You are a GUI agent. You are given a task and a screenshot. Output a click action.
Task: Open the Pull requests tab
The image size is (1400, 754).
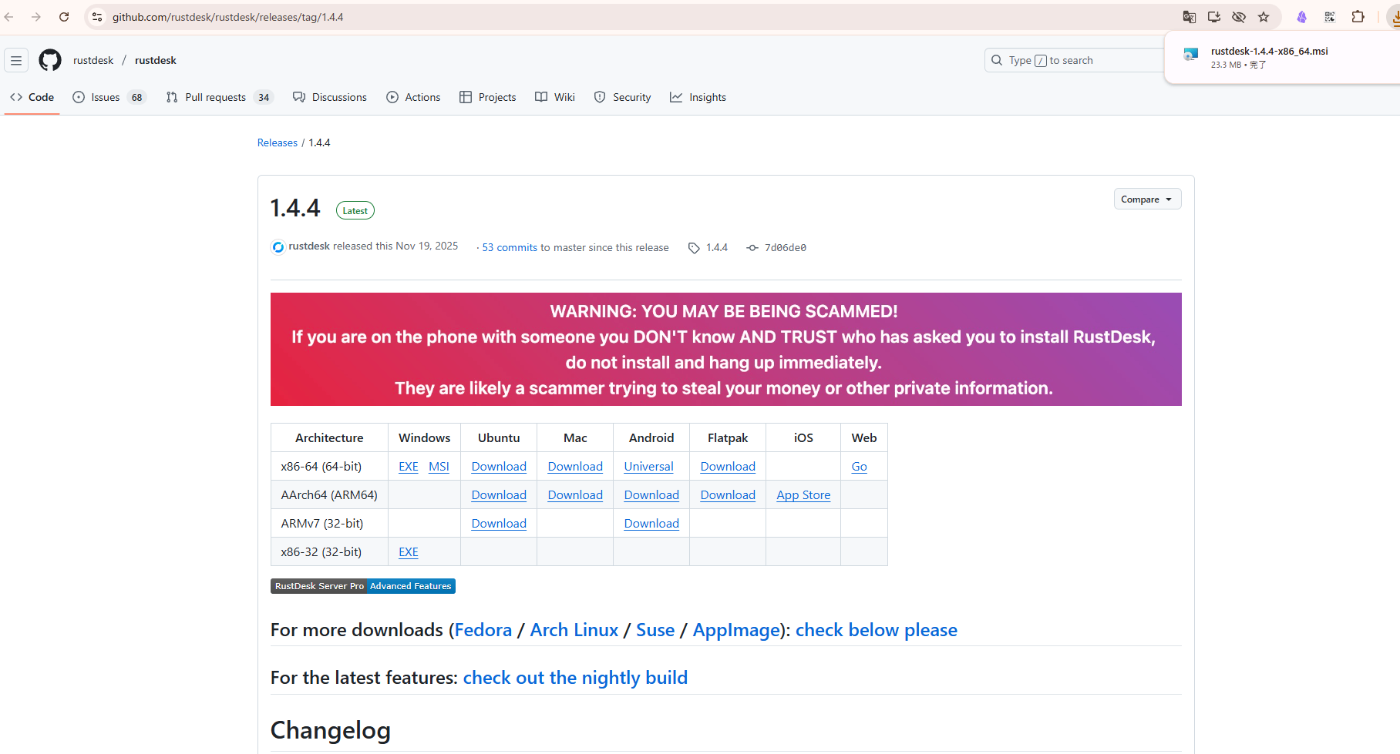point(219,97)
